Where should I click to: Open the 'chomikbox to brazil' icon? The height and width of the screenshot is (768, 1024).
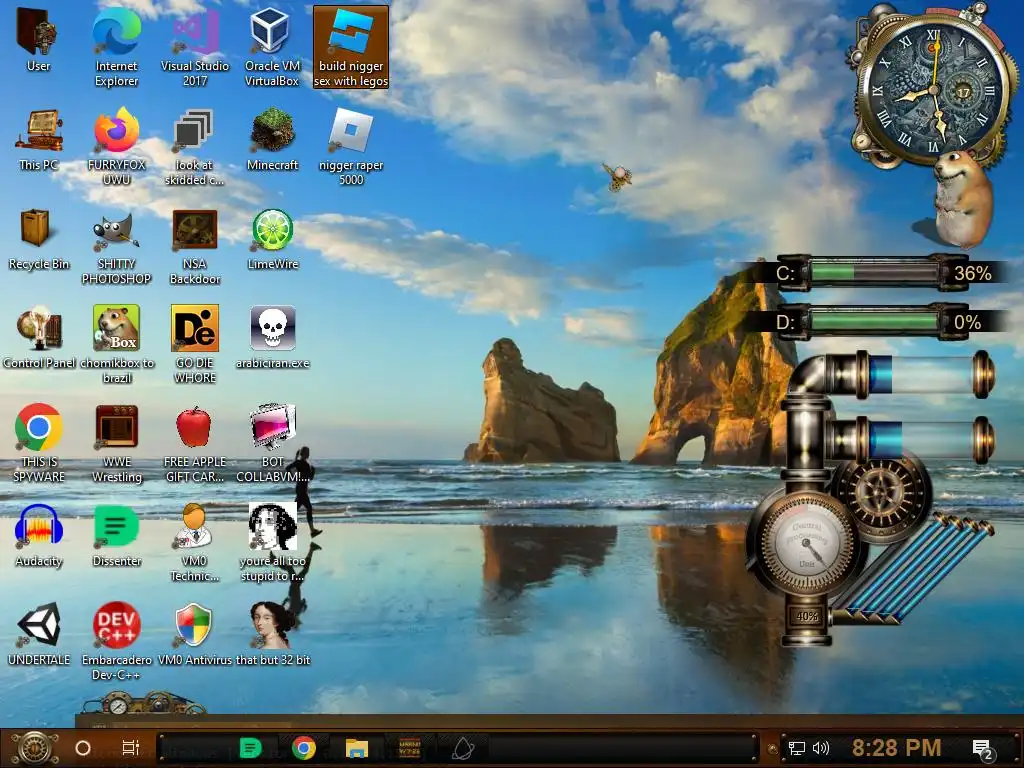(x=116, y=344)
